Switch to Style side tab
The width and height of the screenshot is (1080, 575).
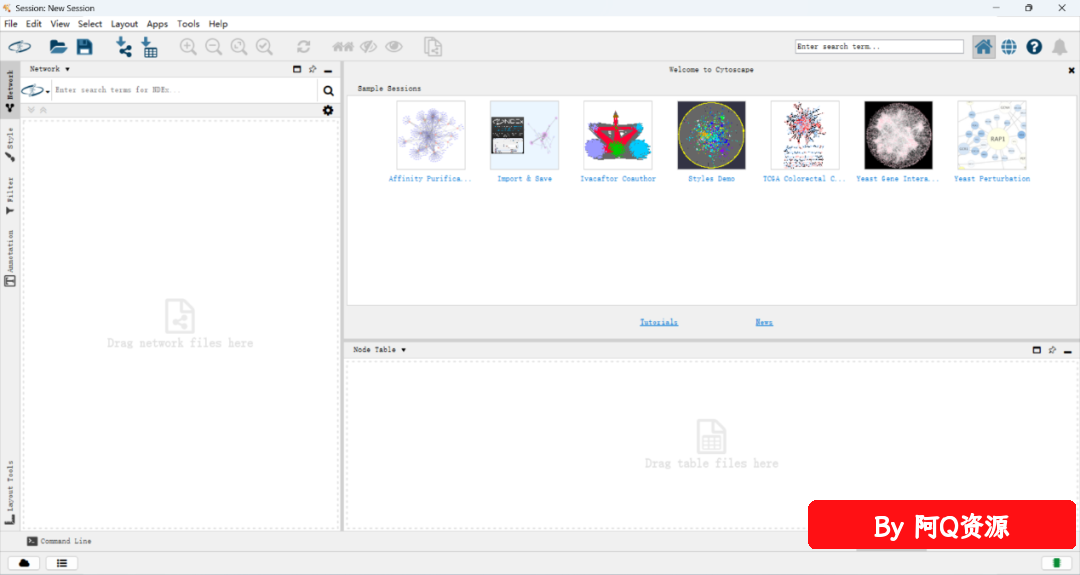(10, 145)
